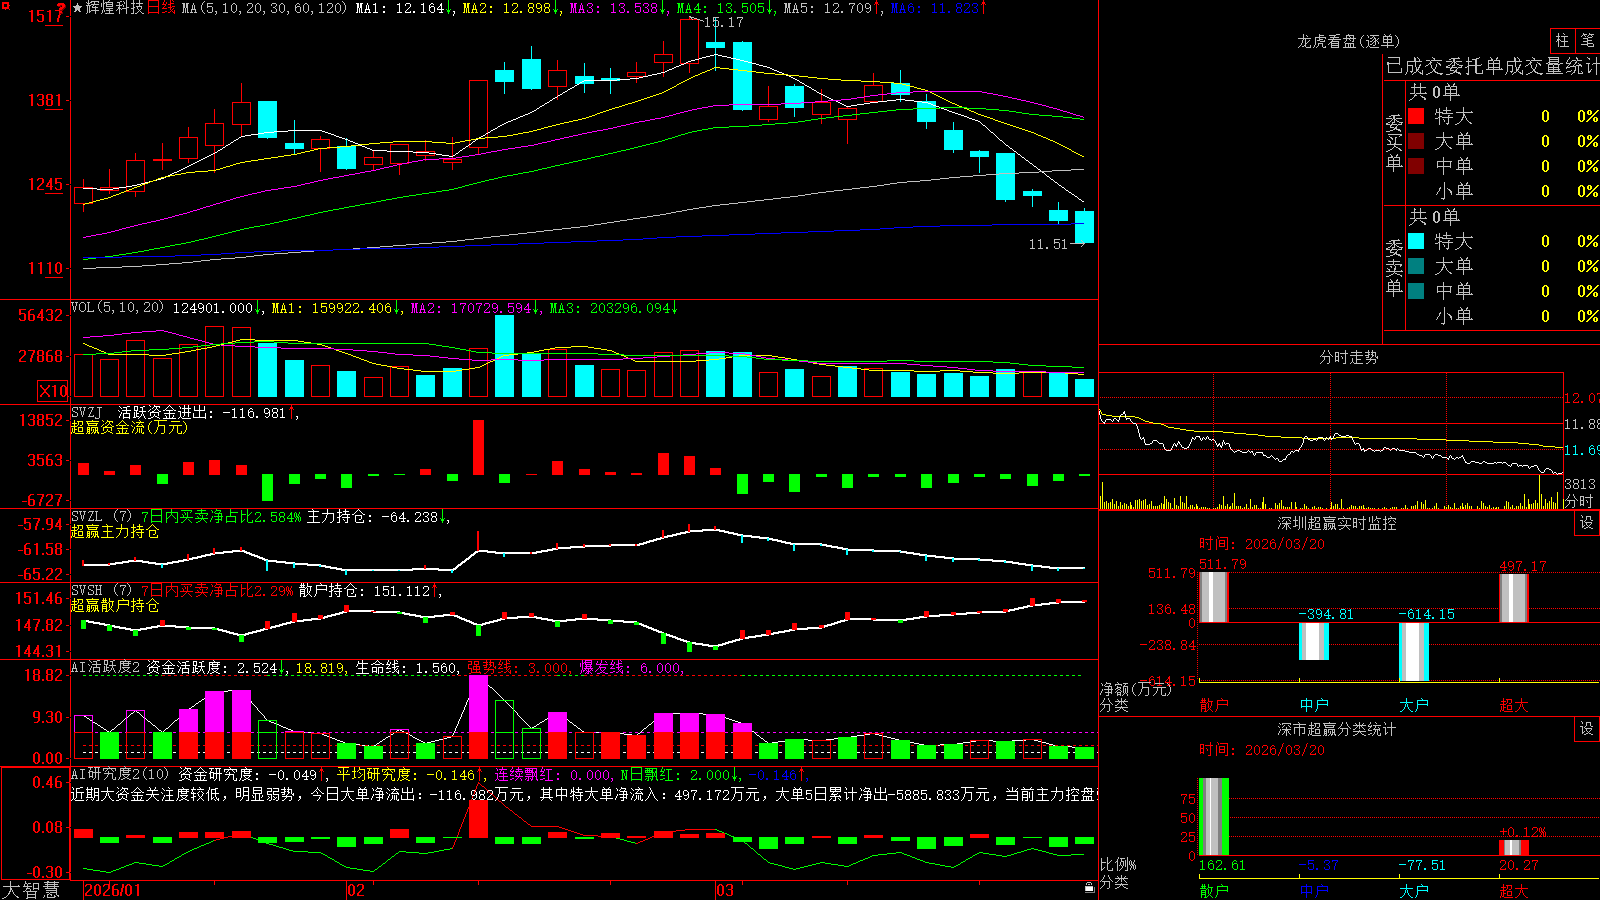Image resolution: width=1600 pixels, height=900 pixels.
Task: Click the 平均研究度: -0.146 label
Action: (x=405, y=774)
